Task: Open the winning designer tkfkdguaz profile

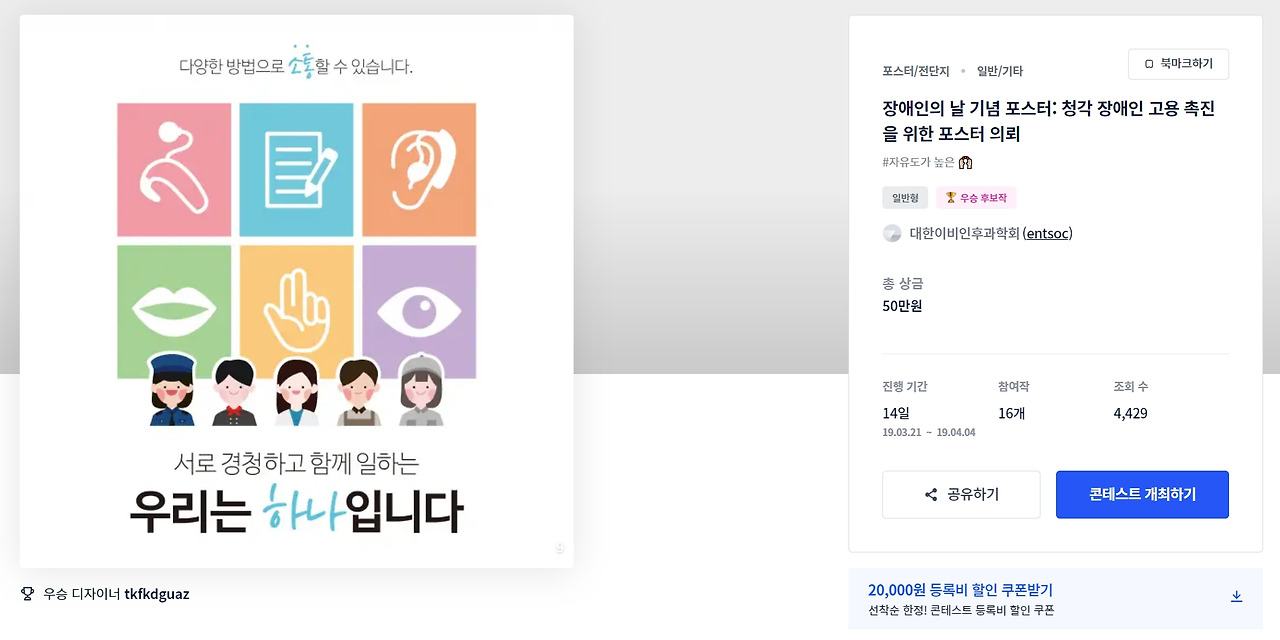Action: coord(157,594)
